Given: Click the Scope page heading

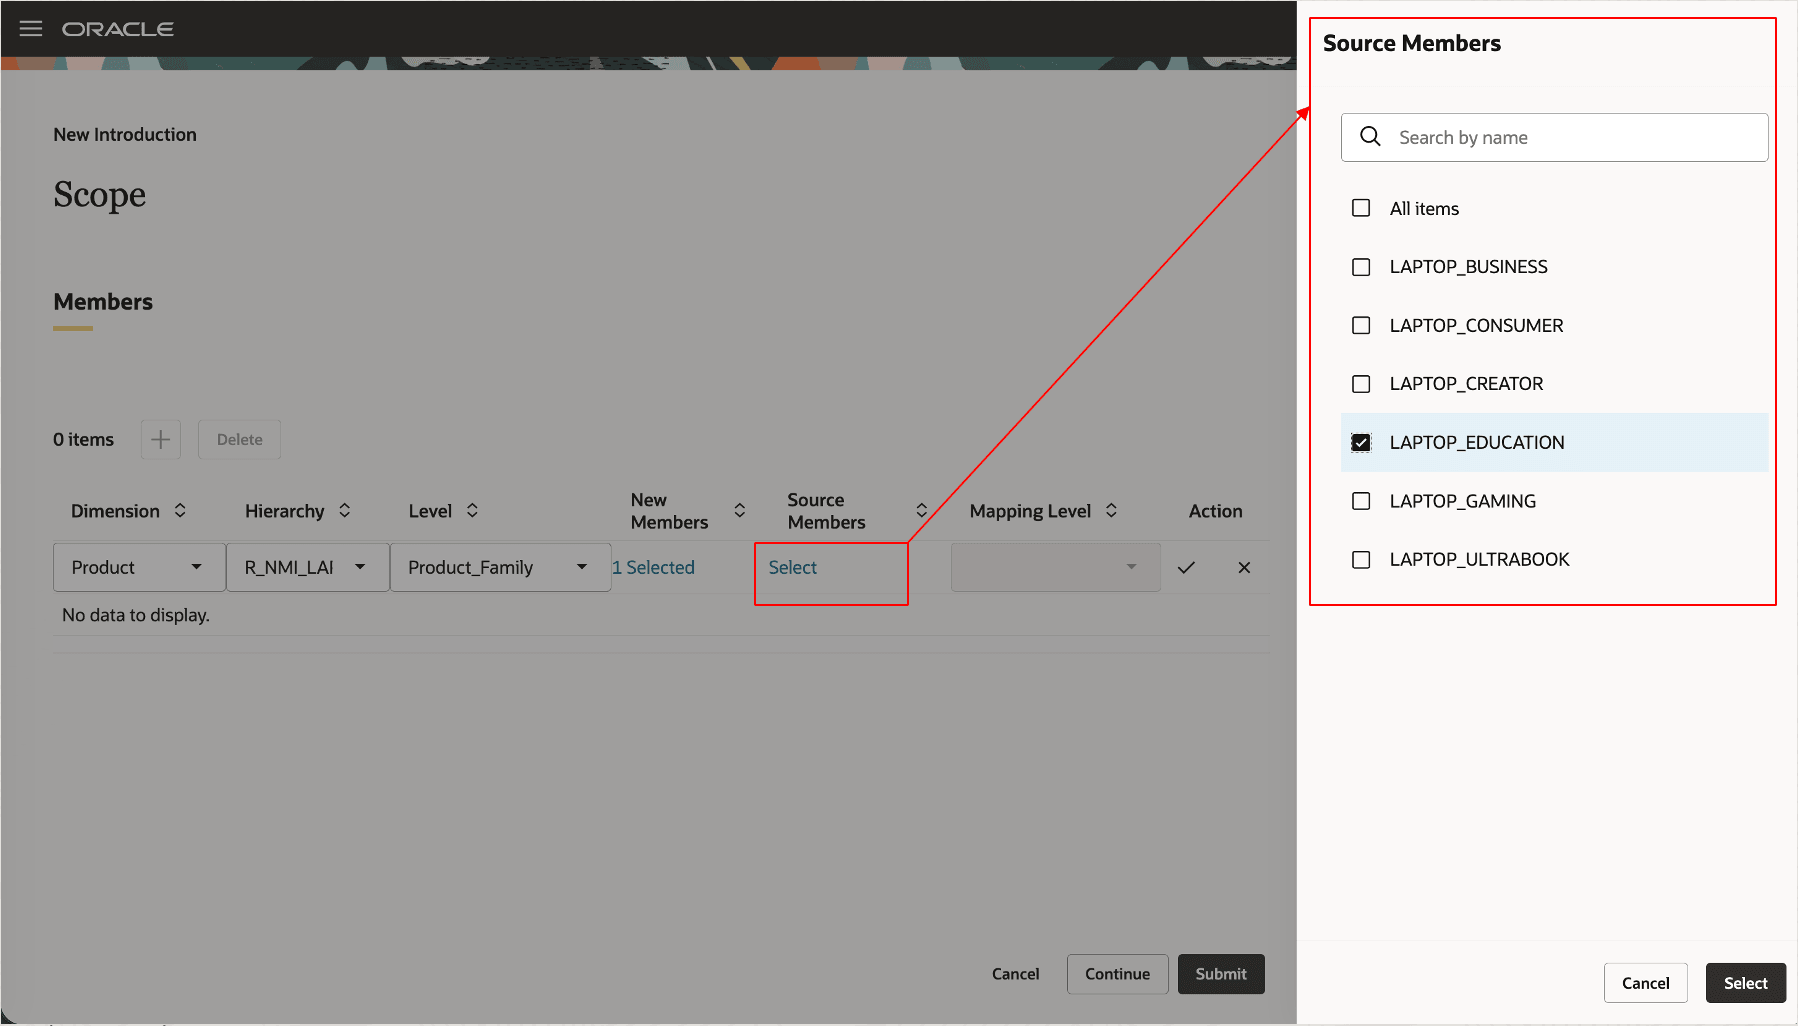Looking at the screenshot, I should pos(99,195).
